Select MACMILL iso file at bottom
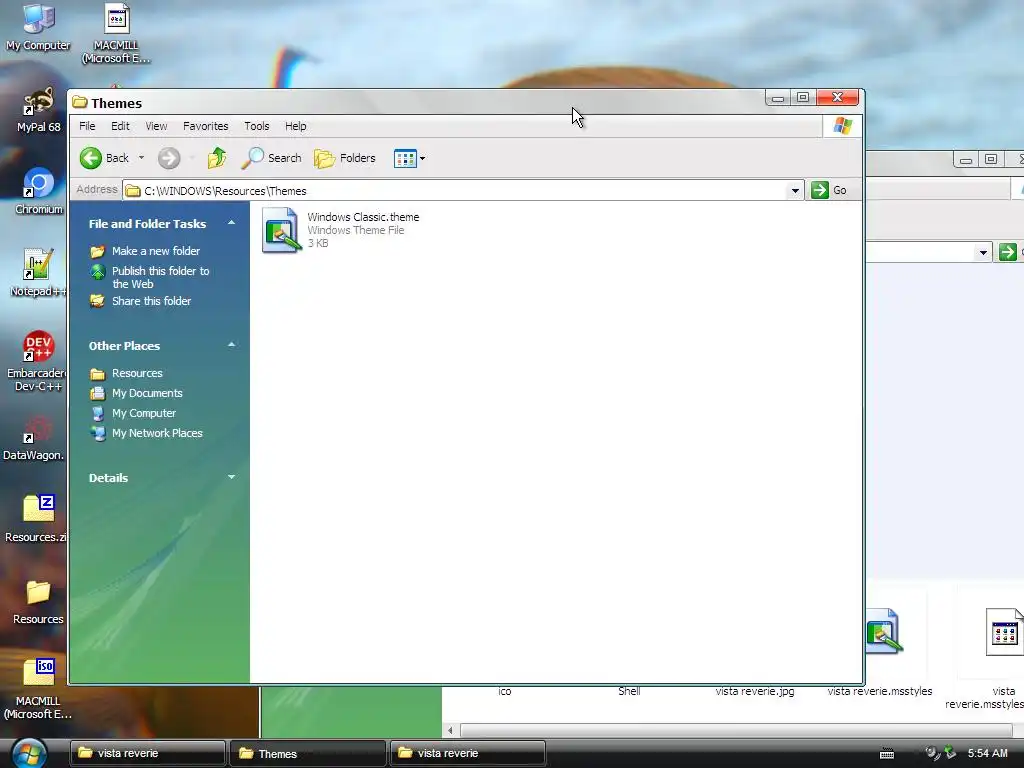Image resolution: width=1024 pixels, height=768 pixels. (x=38, y=689)
